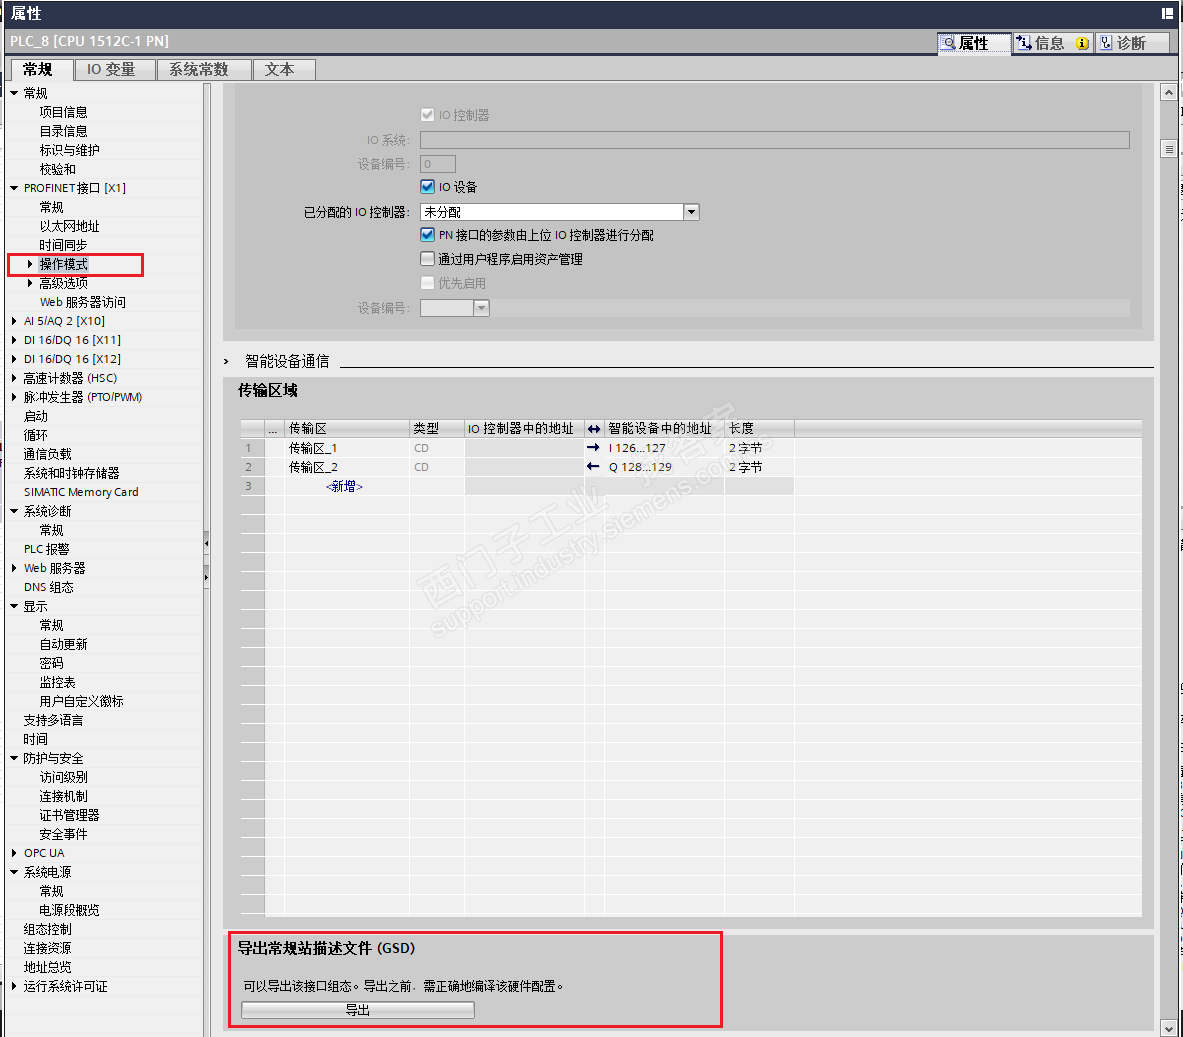Toggle PN 接口的参数由上位 IO 控制器进行分配 checkbox

[x=427, y=235]
